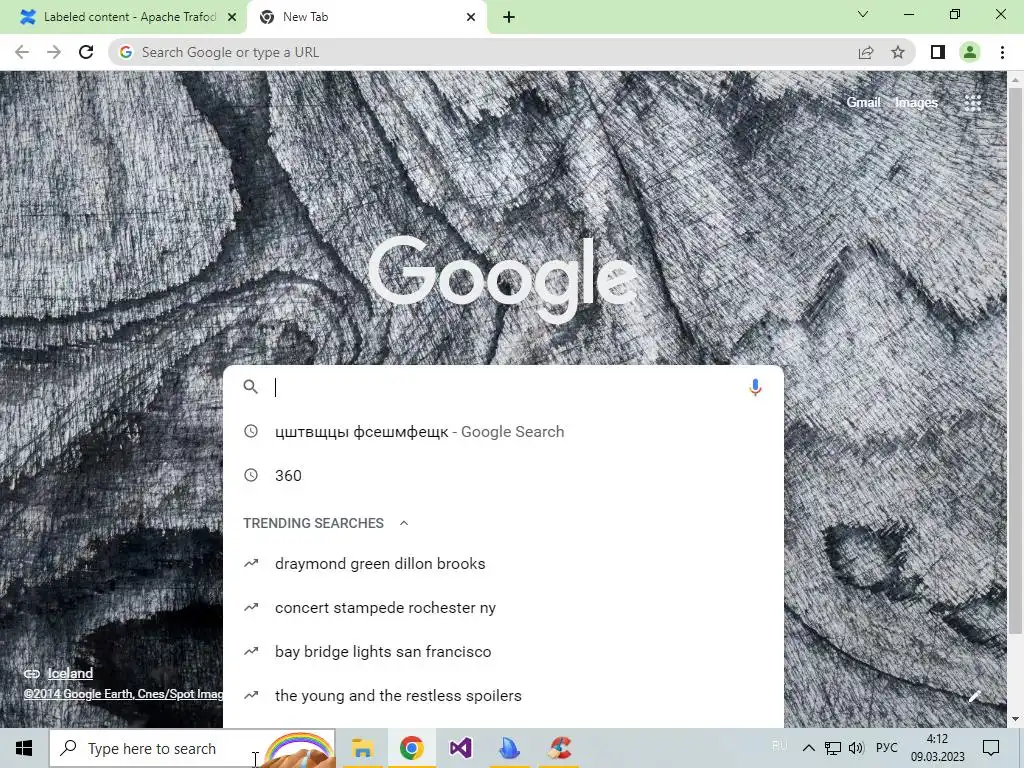Switch the РУС input language indicator
1024x768 pixels.
(x=887, y=748)
